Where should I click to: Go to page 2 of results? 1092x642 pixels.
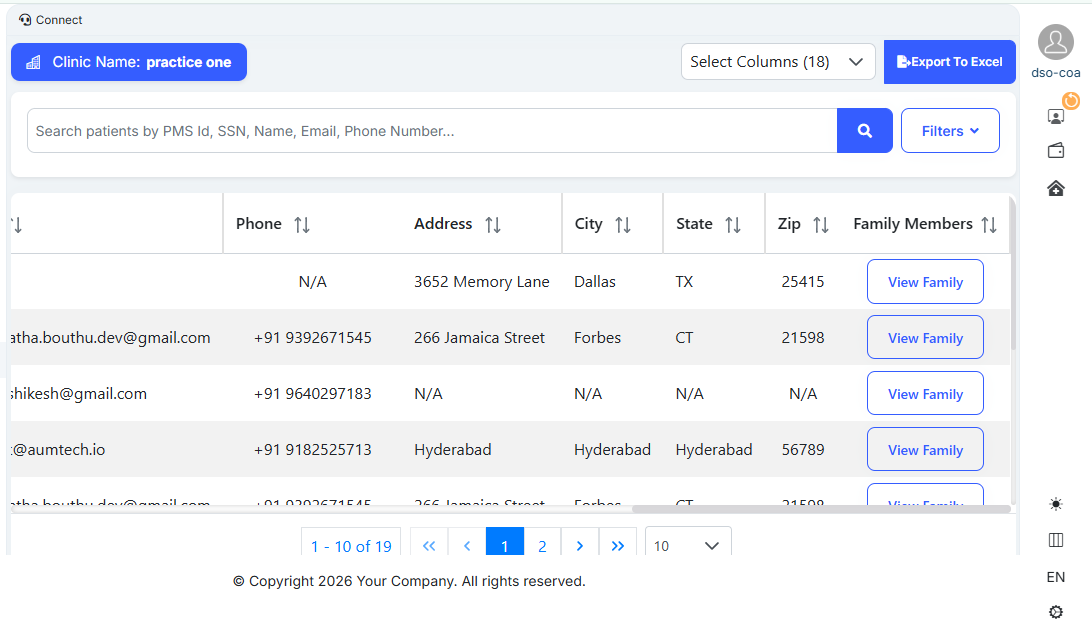click(x=542, y=546)
